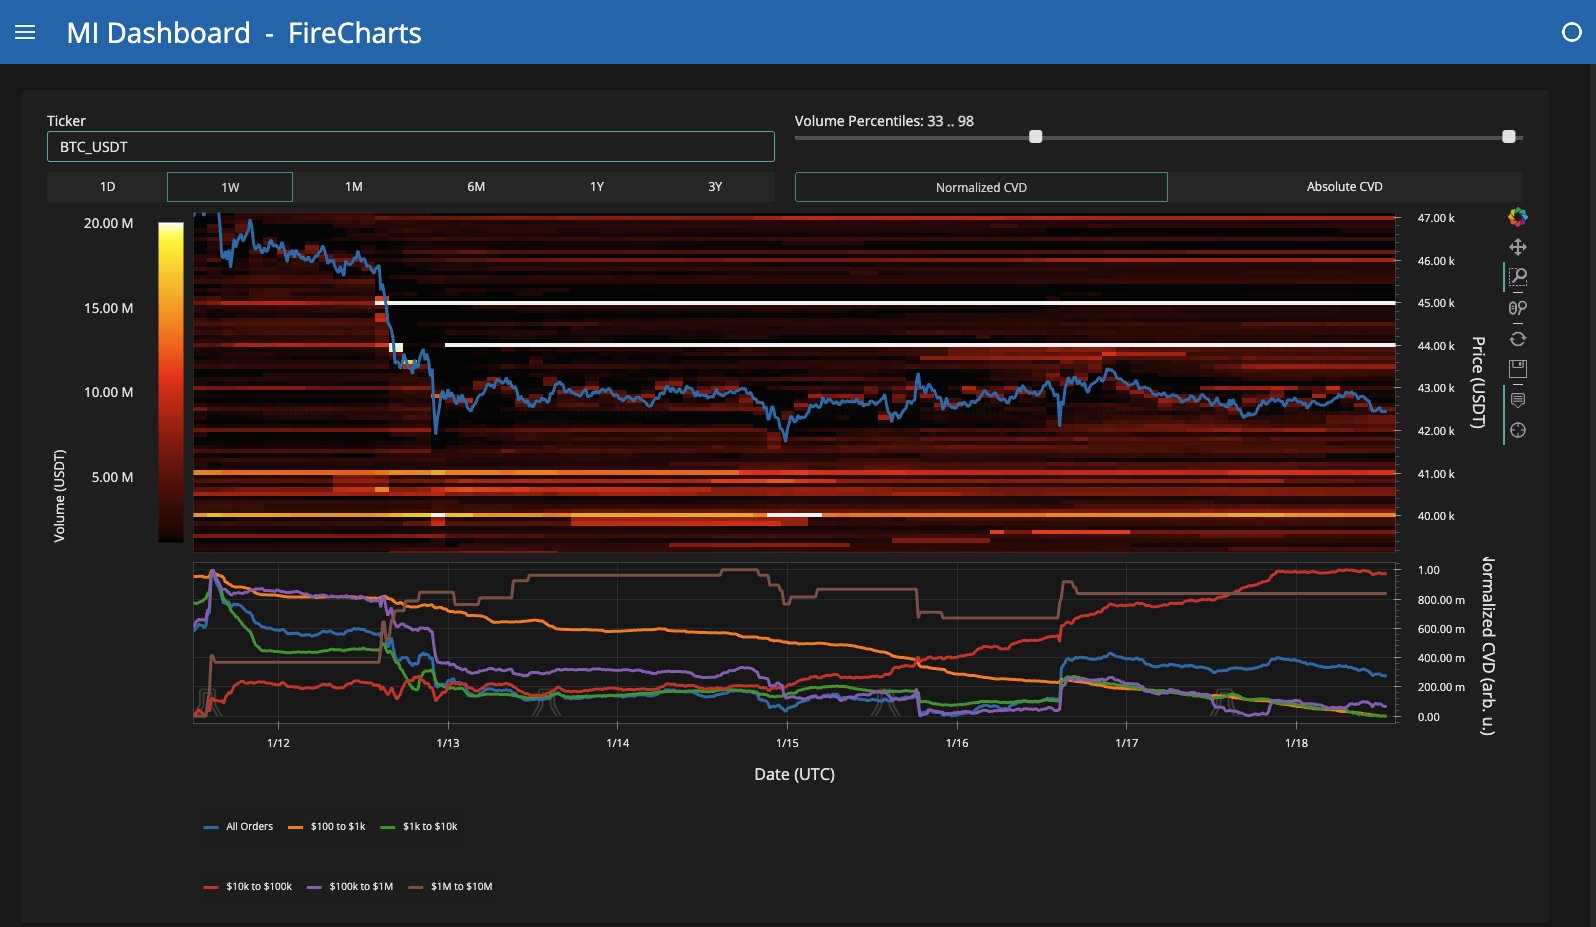
Task: Toggle the All Orders legend entry
Action: point(238,827)
